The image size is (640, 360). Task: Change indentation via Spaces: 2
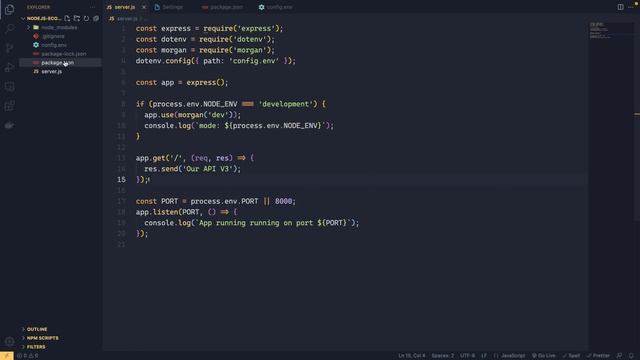(x=442, y=356)
